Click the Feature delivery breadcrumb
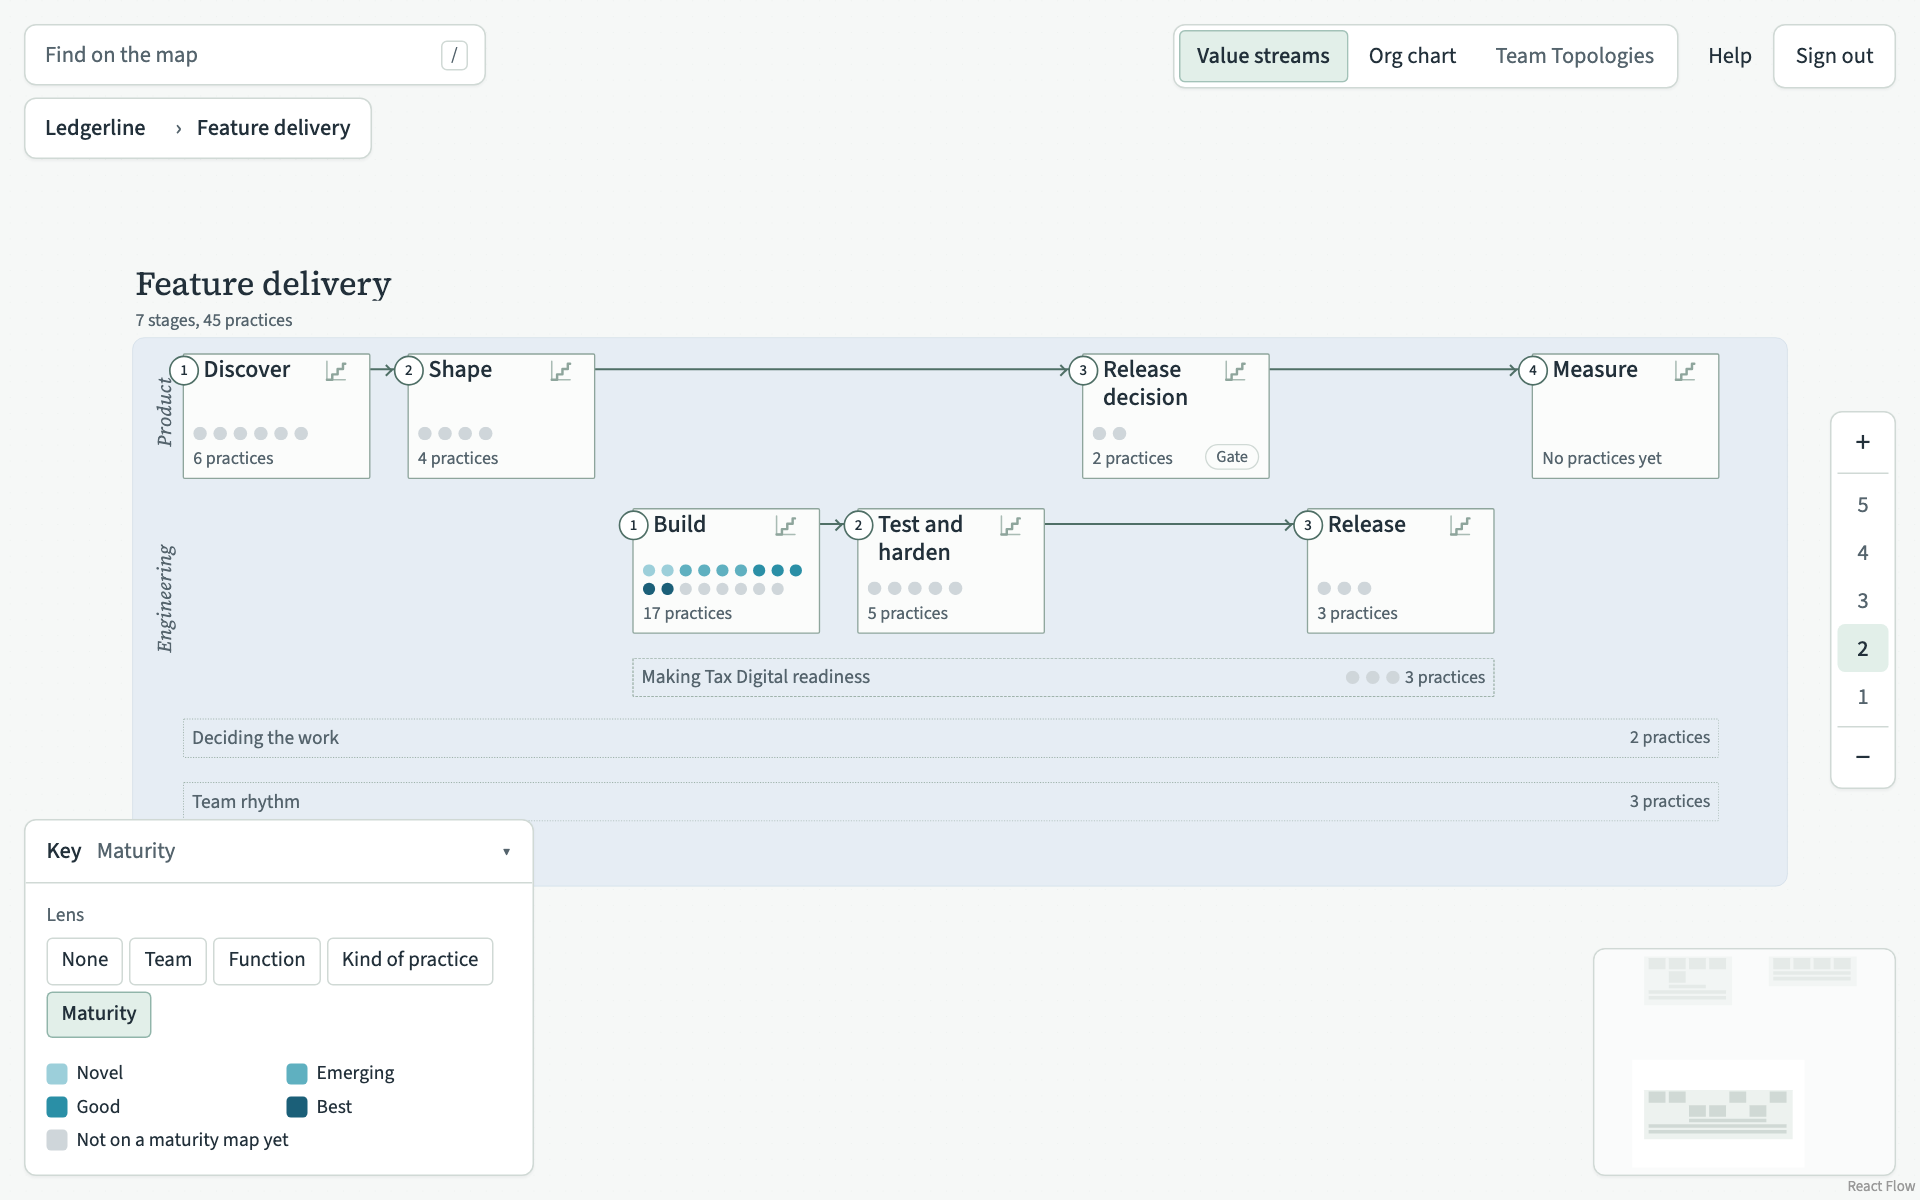This screenshot has height=1200, width=1920. pos(274,128)
